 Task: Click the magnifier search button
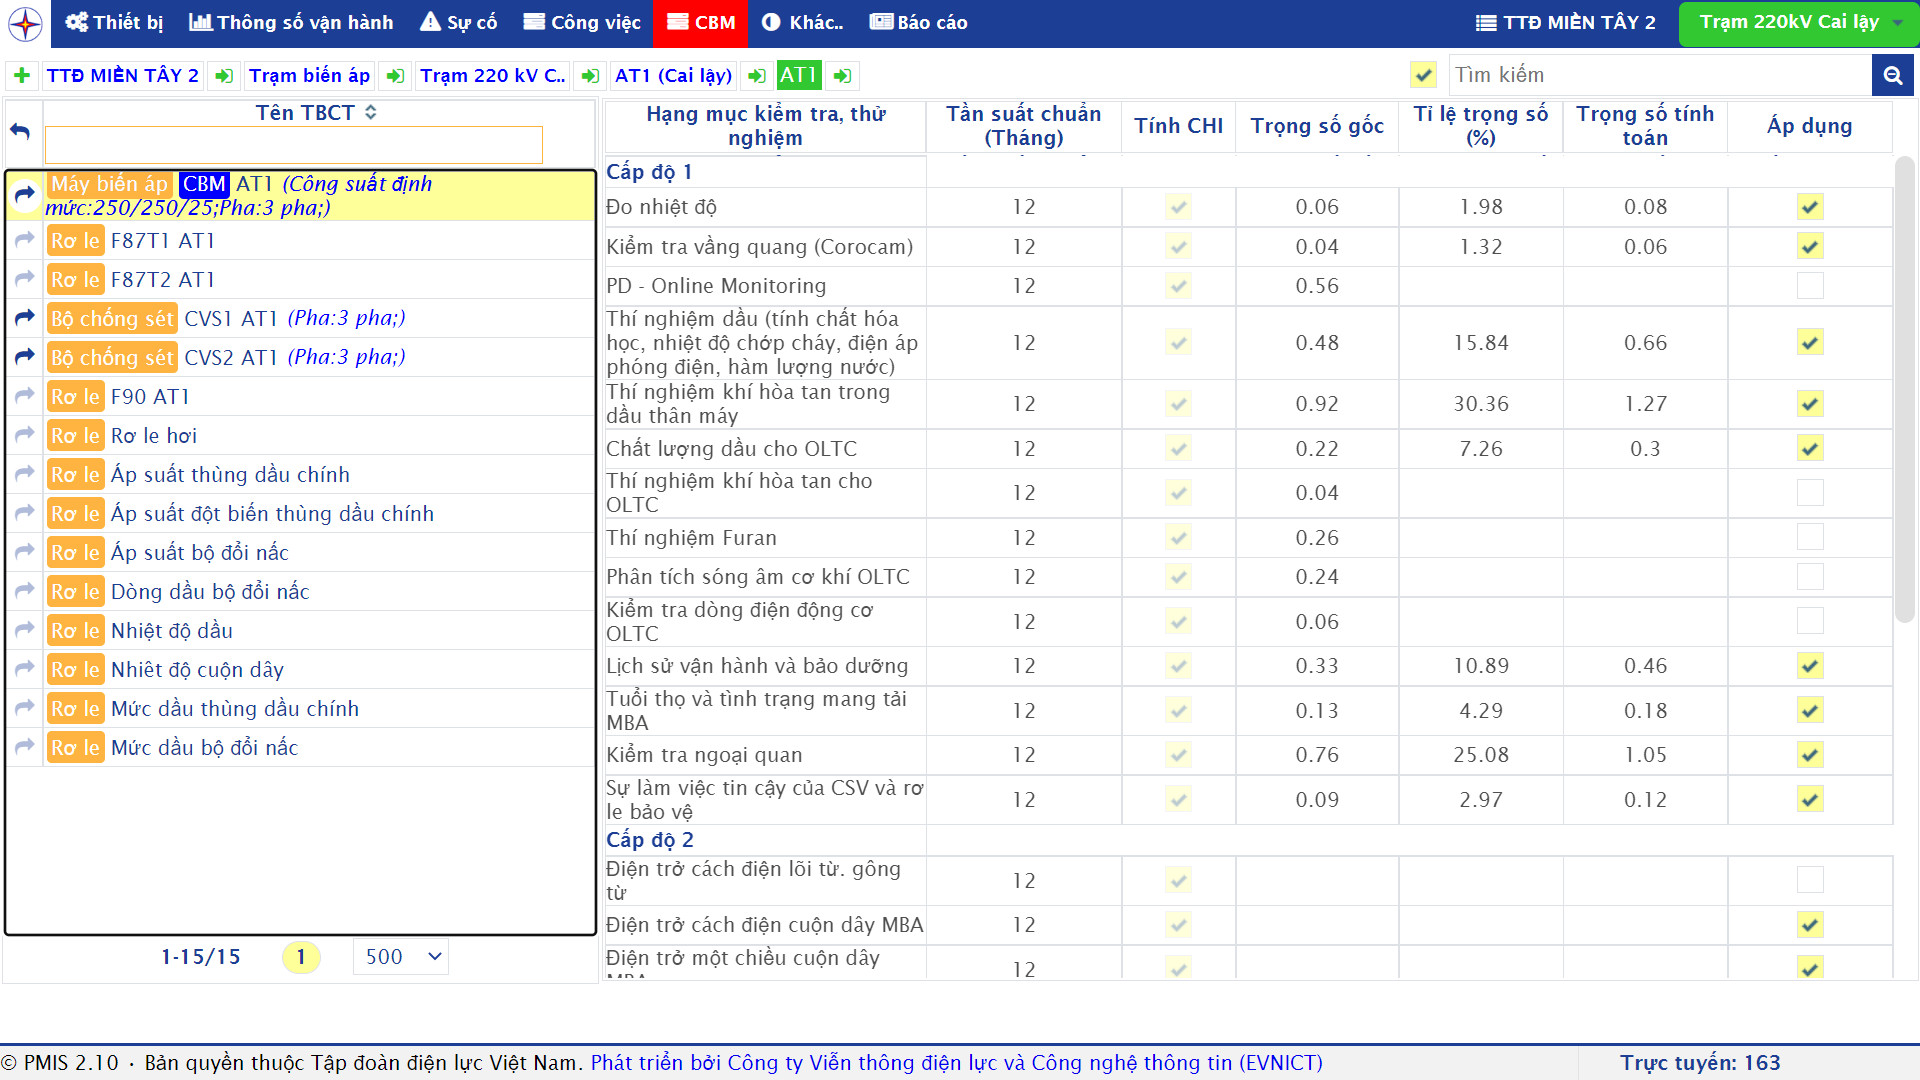1892,75
